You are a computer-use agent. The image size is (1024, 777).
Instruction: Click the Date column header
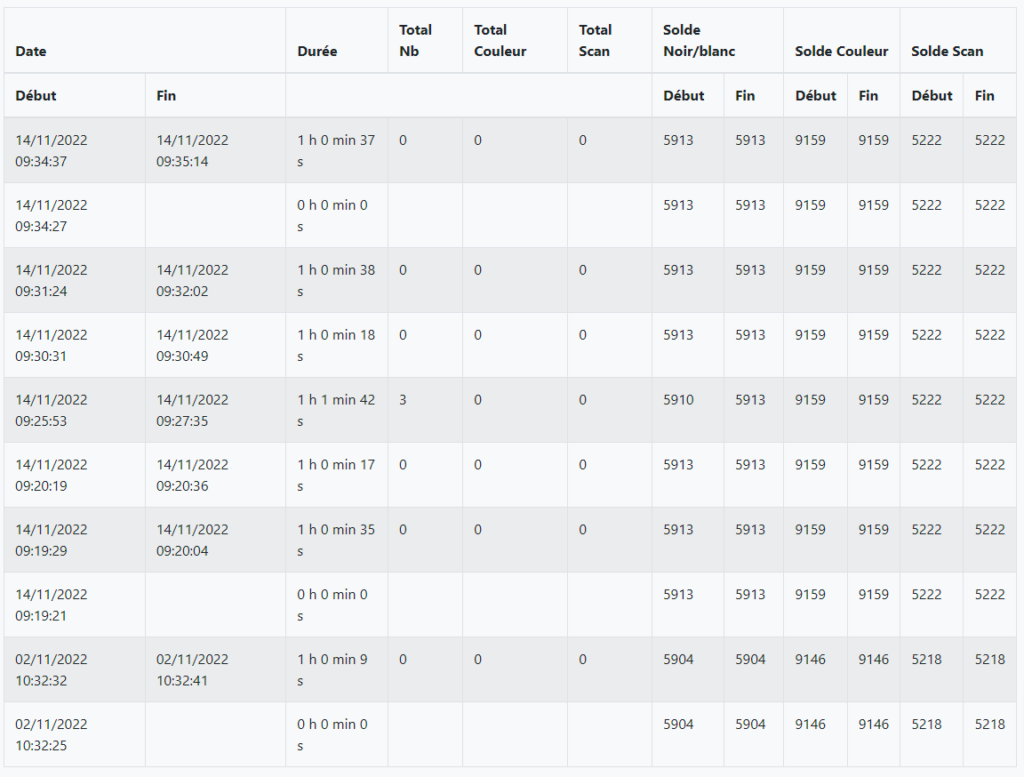[x=31, y=51]
